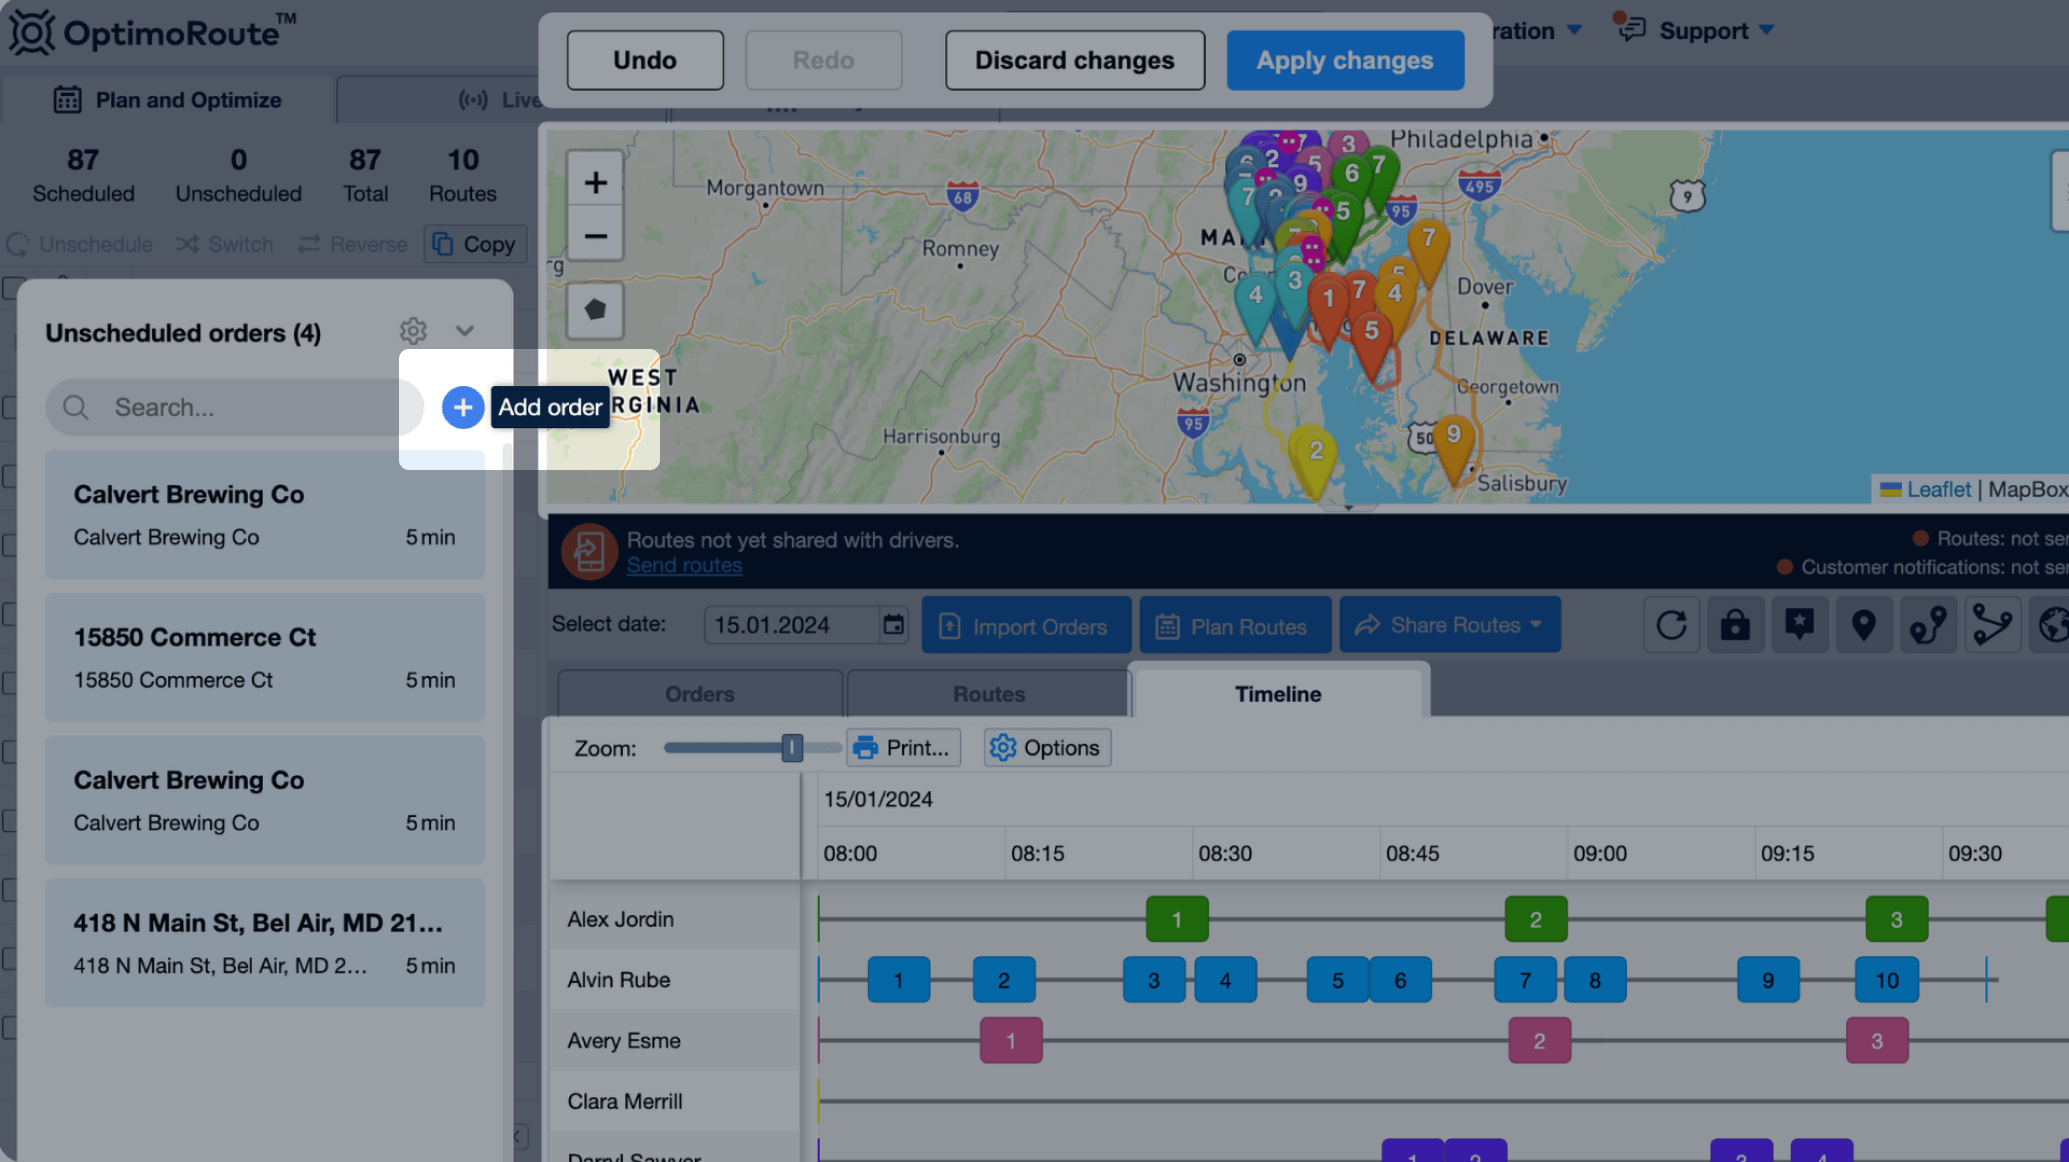Click the blue Add order plus button
The image size is (2069, 1162).
tap(462, 407)
